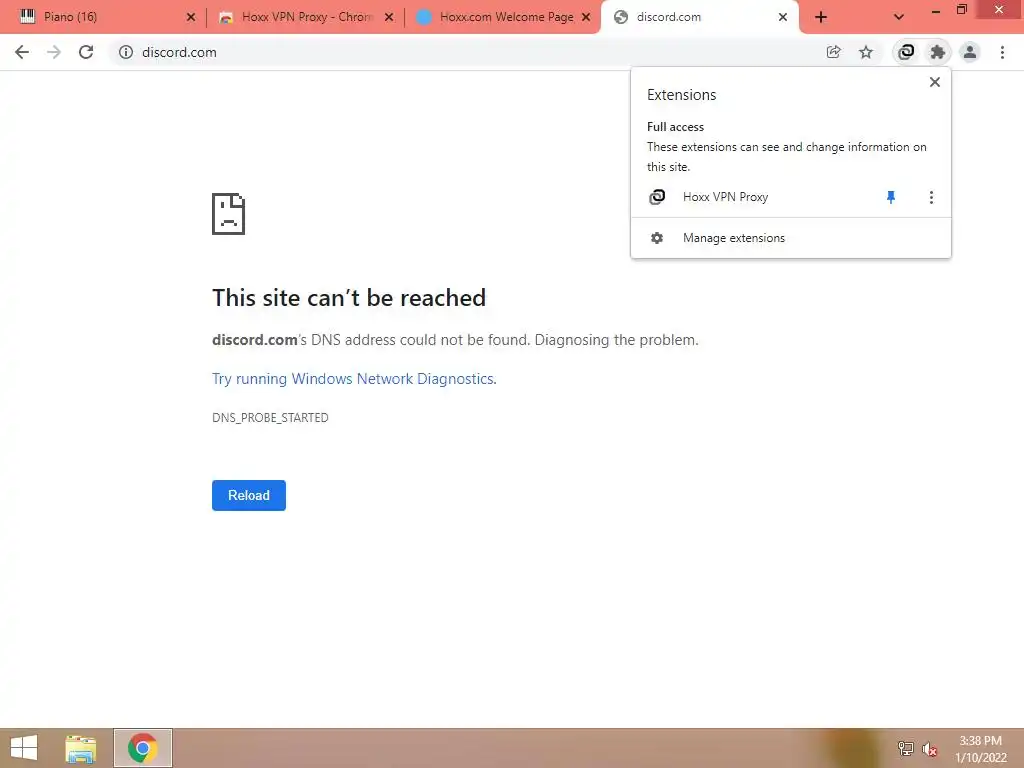Viewport: 1024px width, 768px height.
Task: Reload the page via the toolbar refresh icon
Action: coord(86,52)
